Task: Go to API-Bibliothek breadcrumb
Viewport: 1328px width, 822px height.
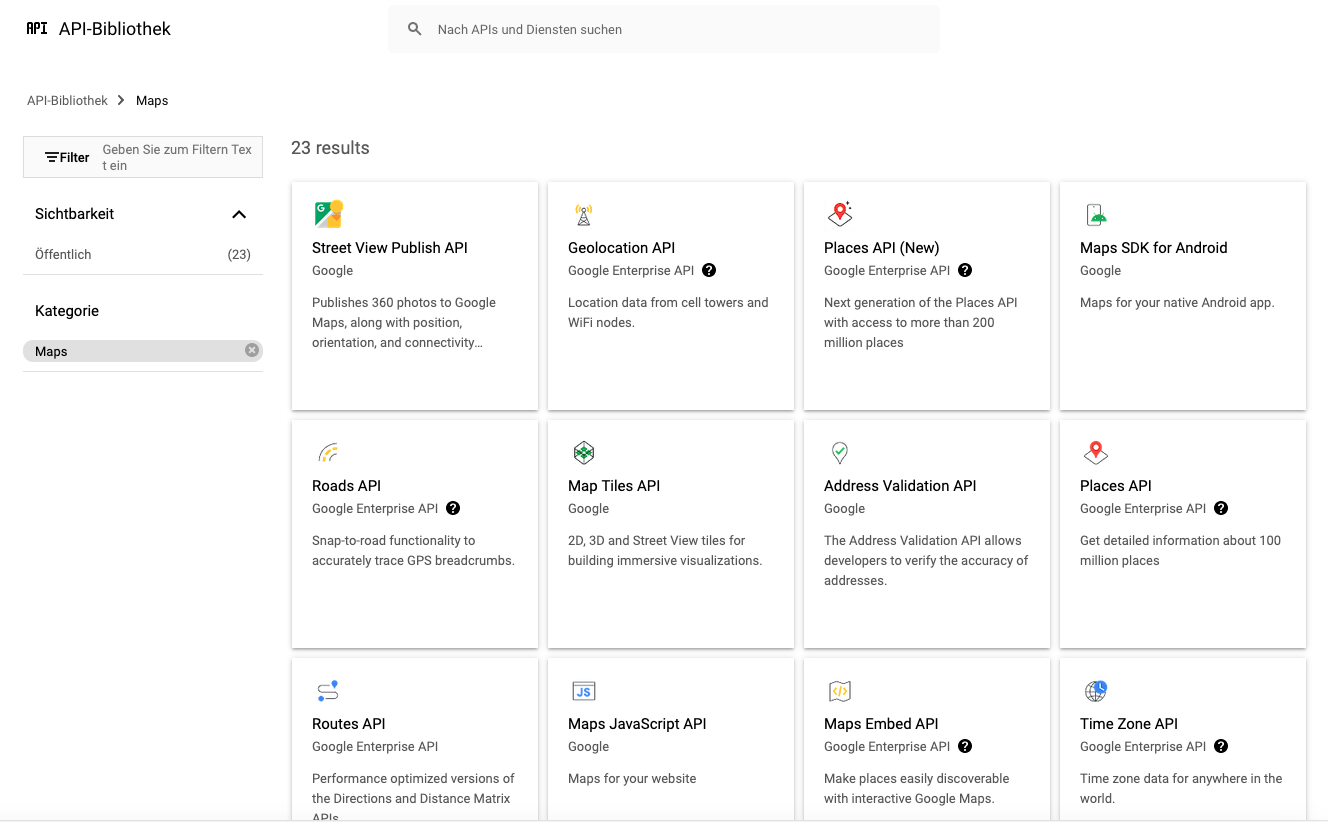Action: 67,100
